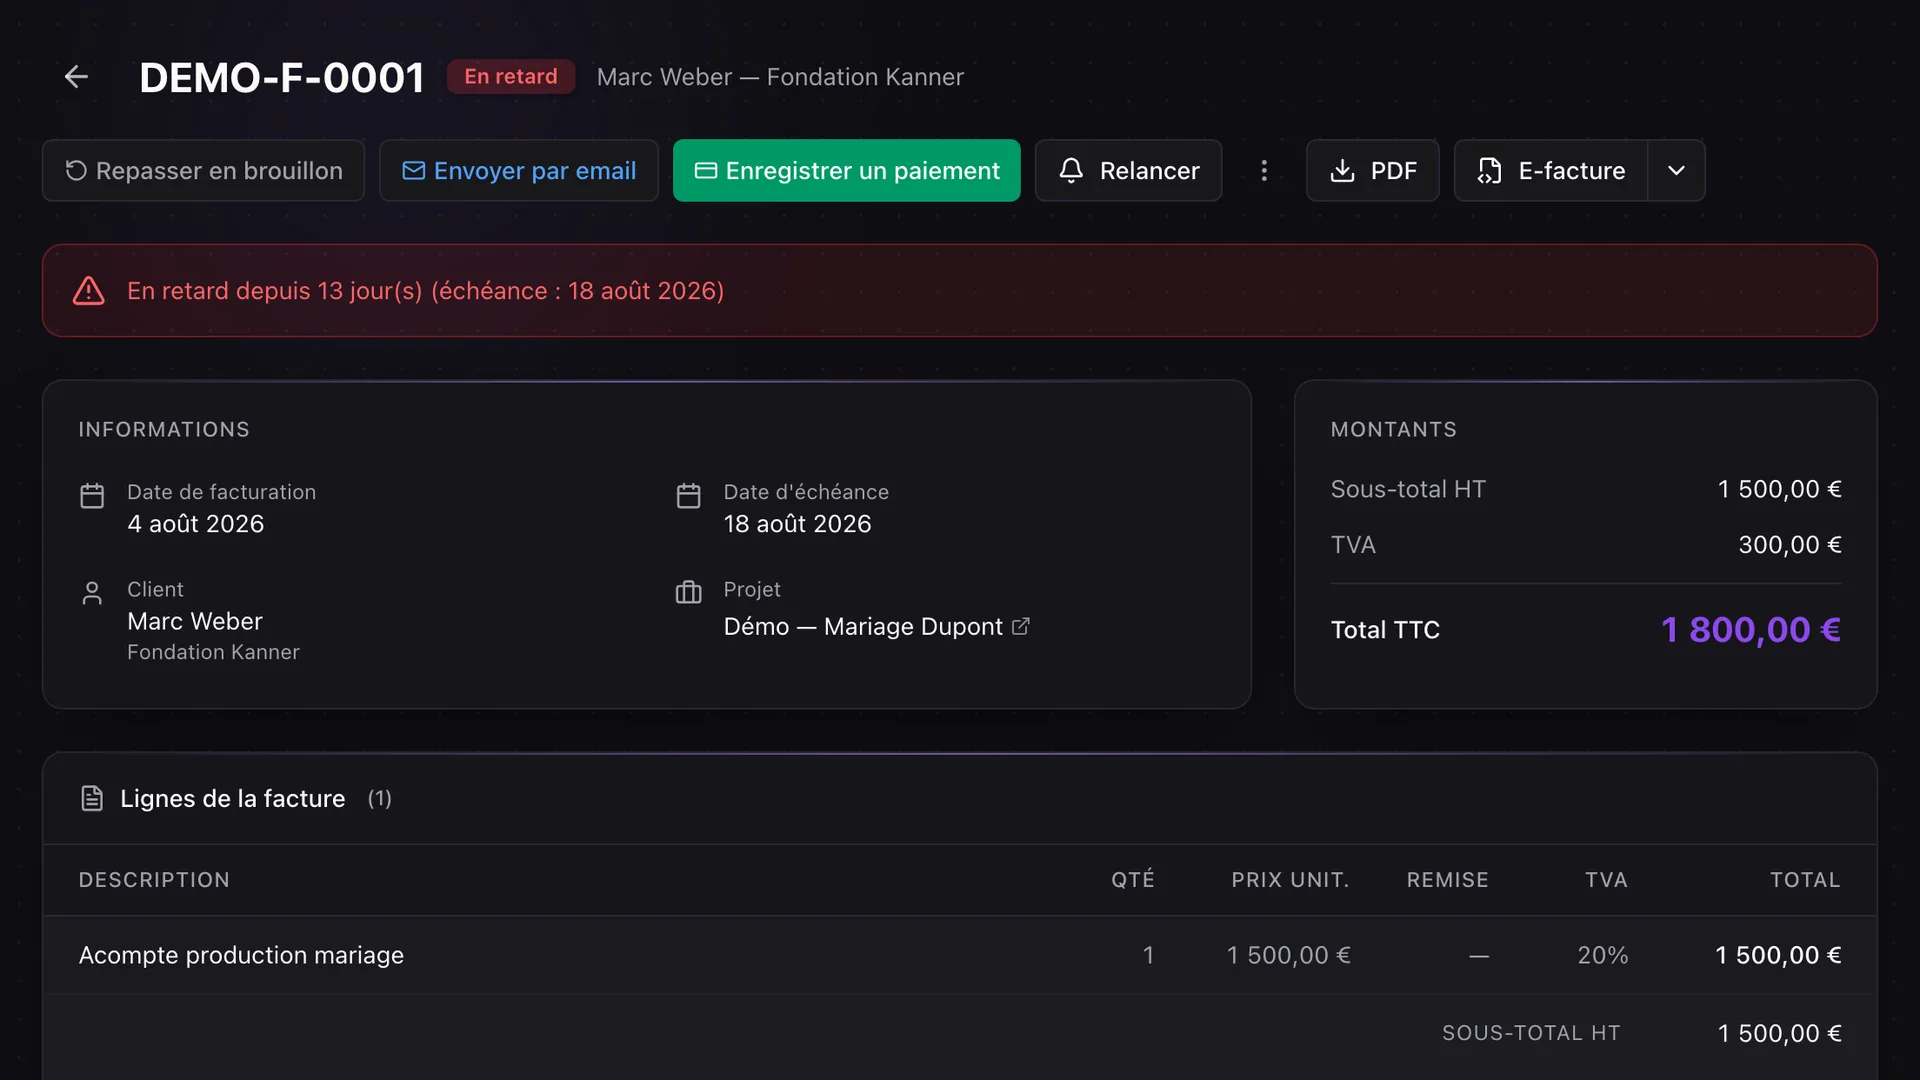This screenshot has height=1080, width=1920.
Task: Open the Démo — Mariage Dupont project link
Action: (x=862, y=626)
